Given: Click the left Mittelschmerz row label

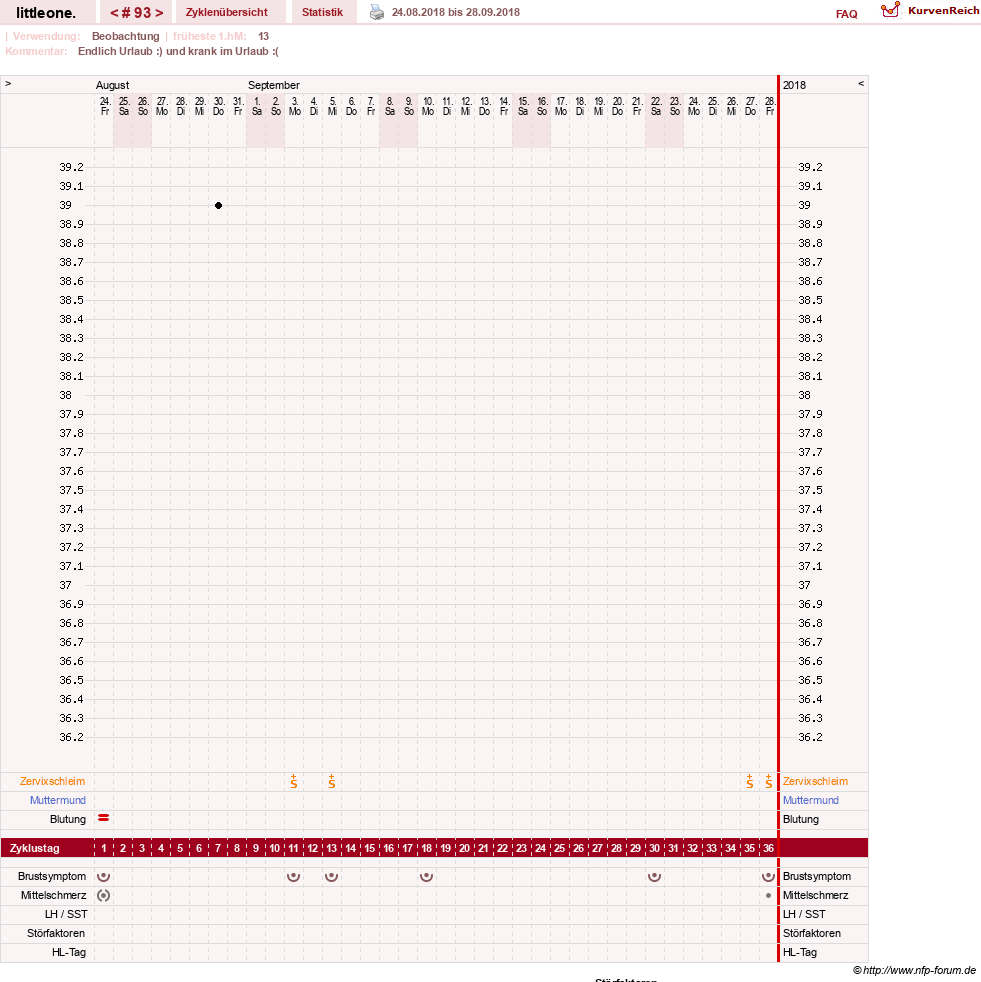Looking at the screenshot, I should coord(53,895).
